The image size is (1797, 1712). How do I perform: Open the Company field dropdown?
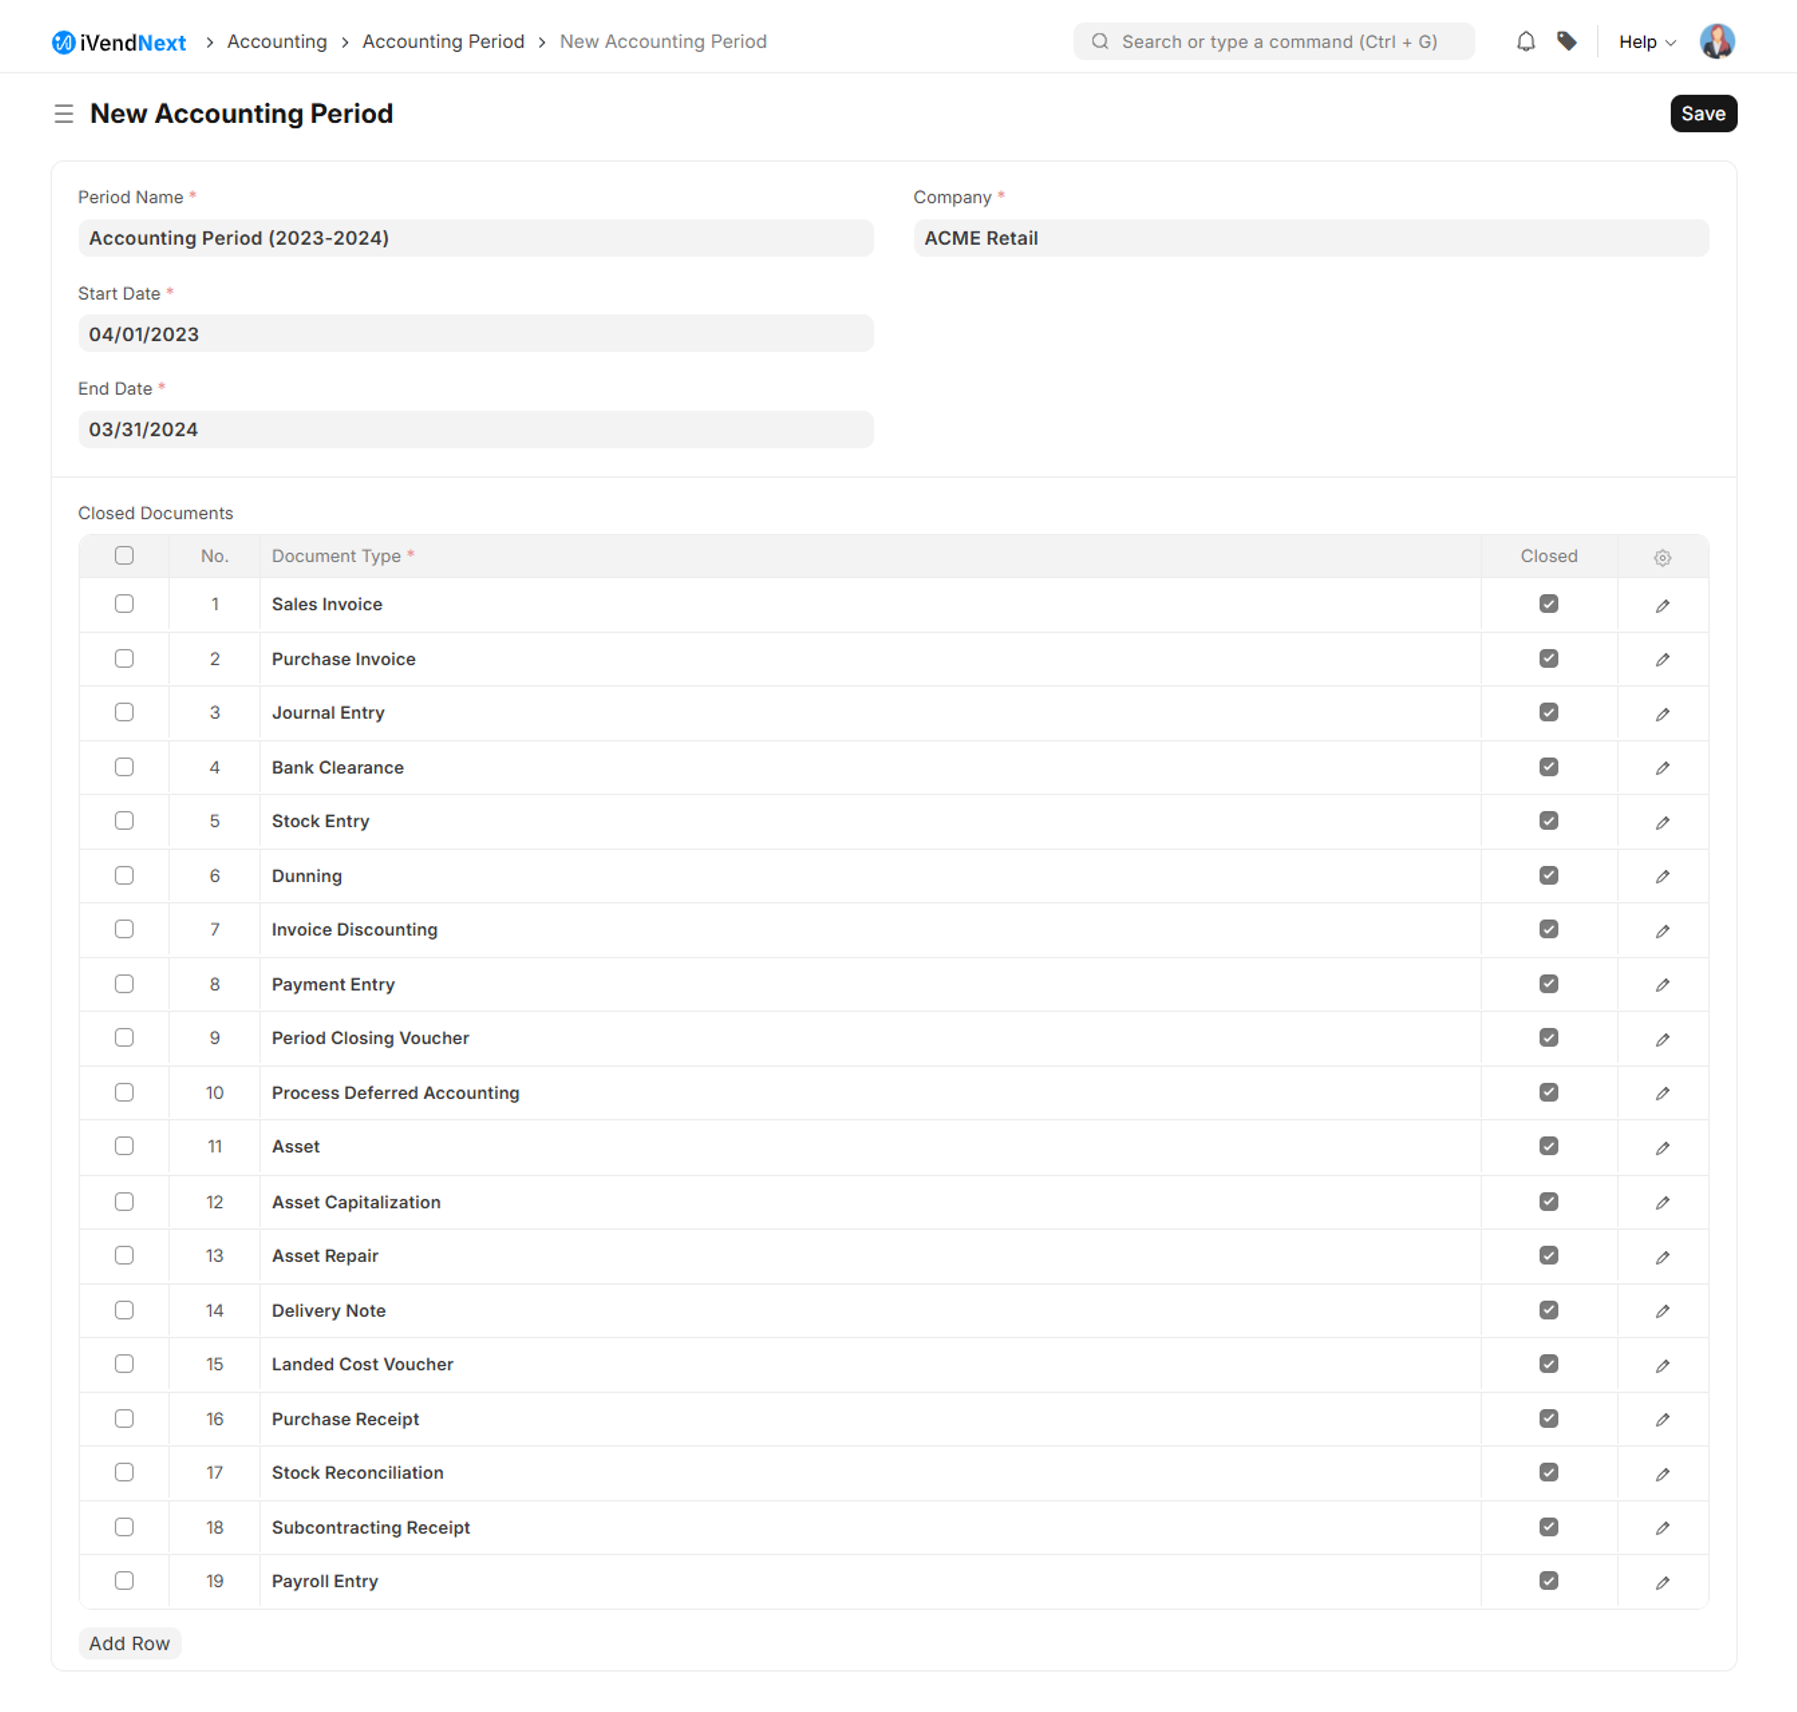[x=1310, y=238]
